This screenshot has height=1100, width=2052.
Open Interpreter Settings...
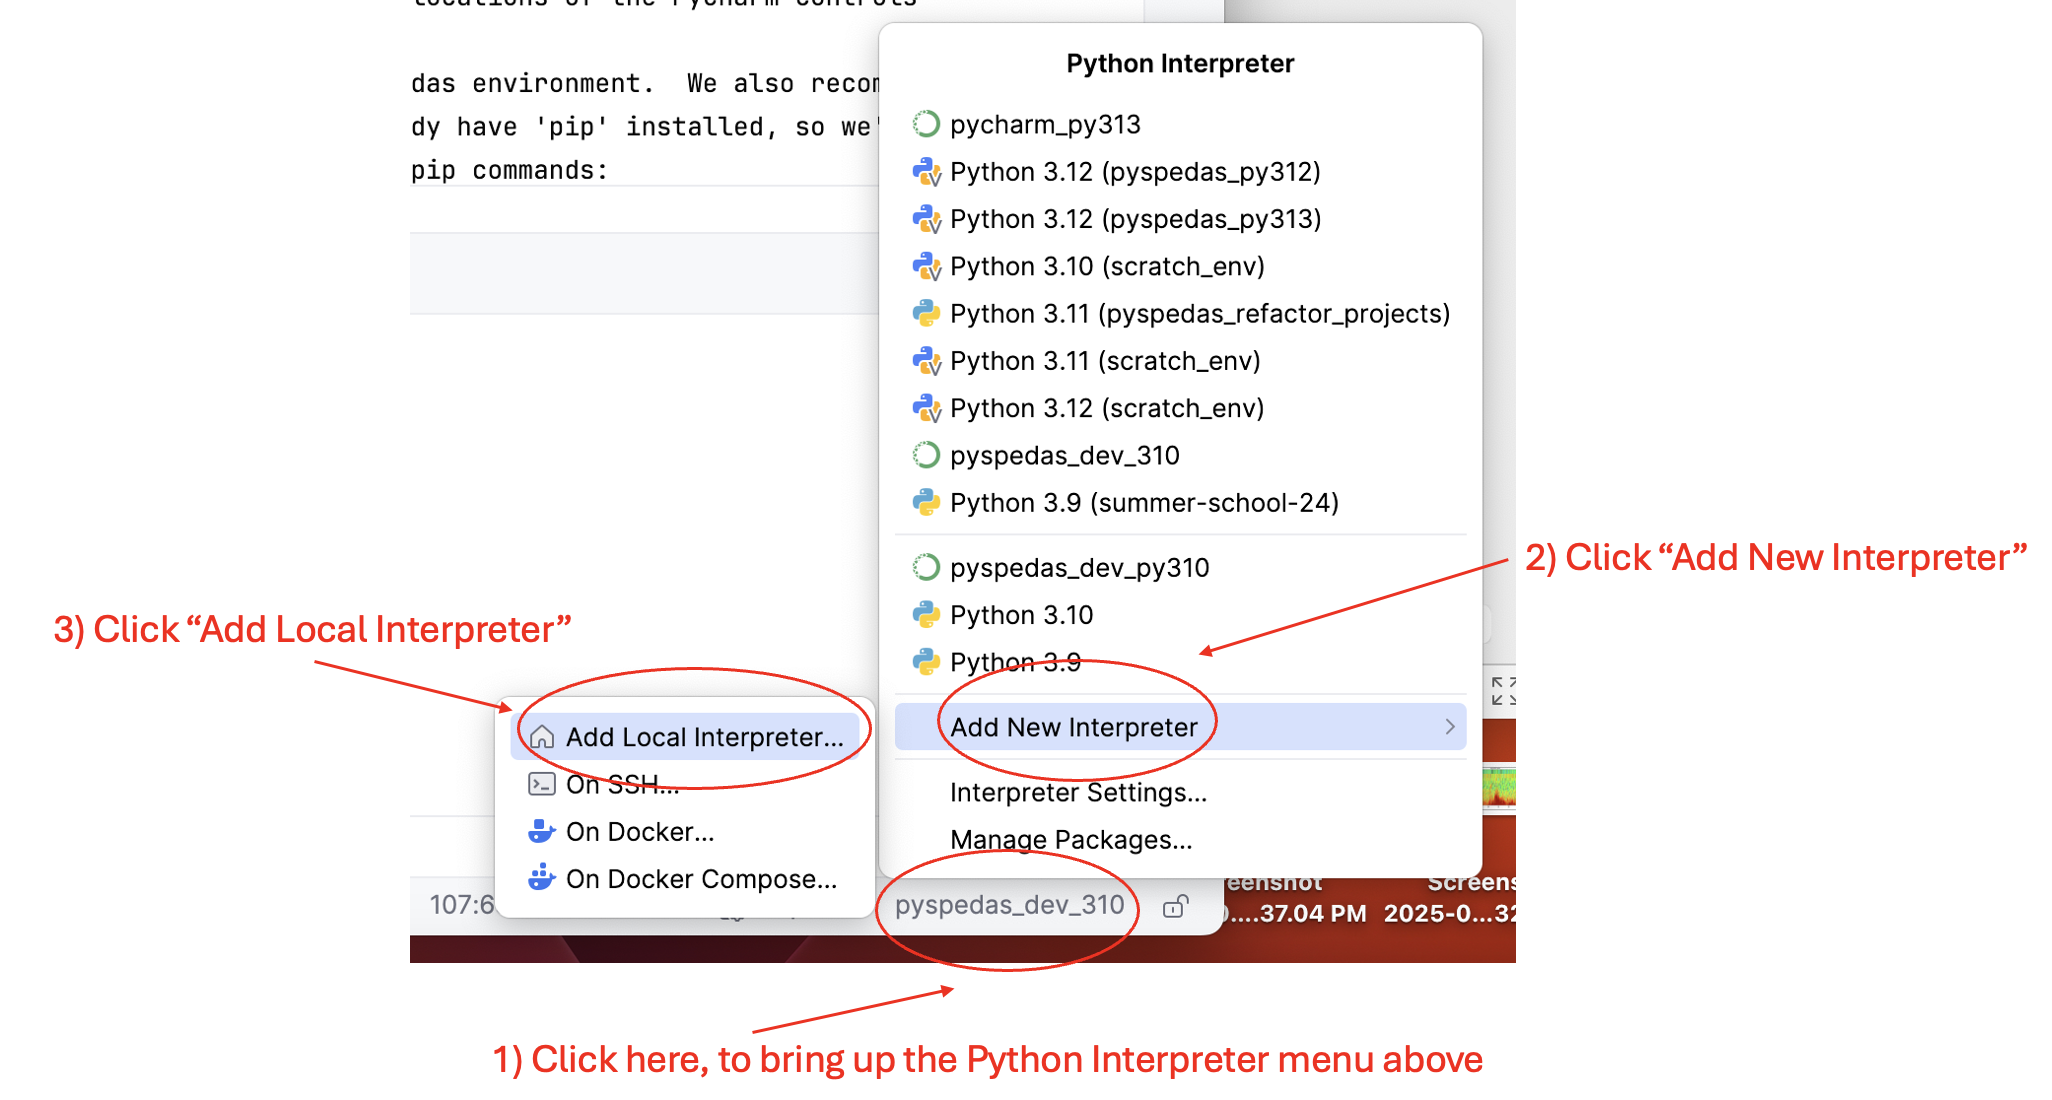point(1180,793)
